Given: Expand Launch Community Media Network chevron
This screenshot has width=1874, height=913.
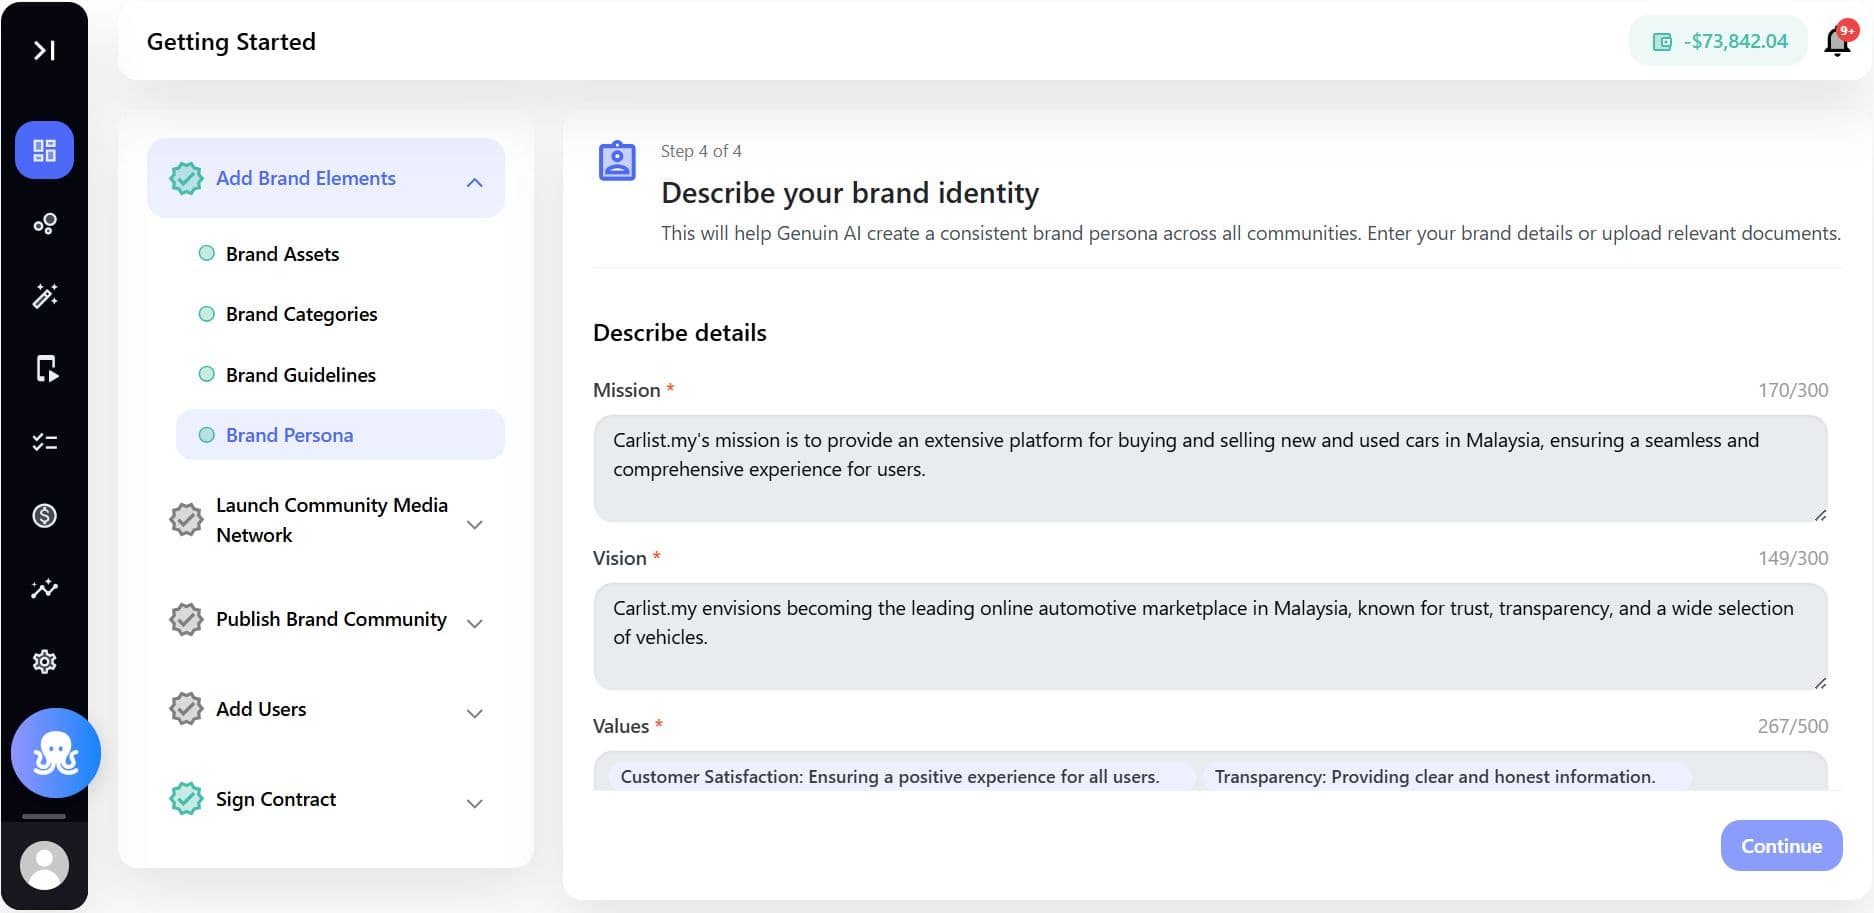Looking at the screenshot, I should (475, 524).
